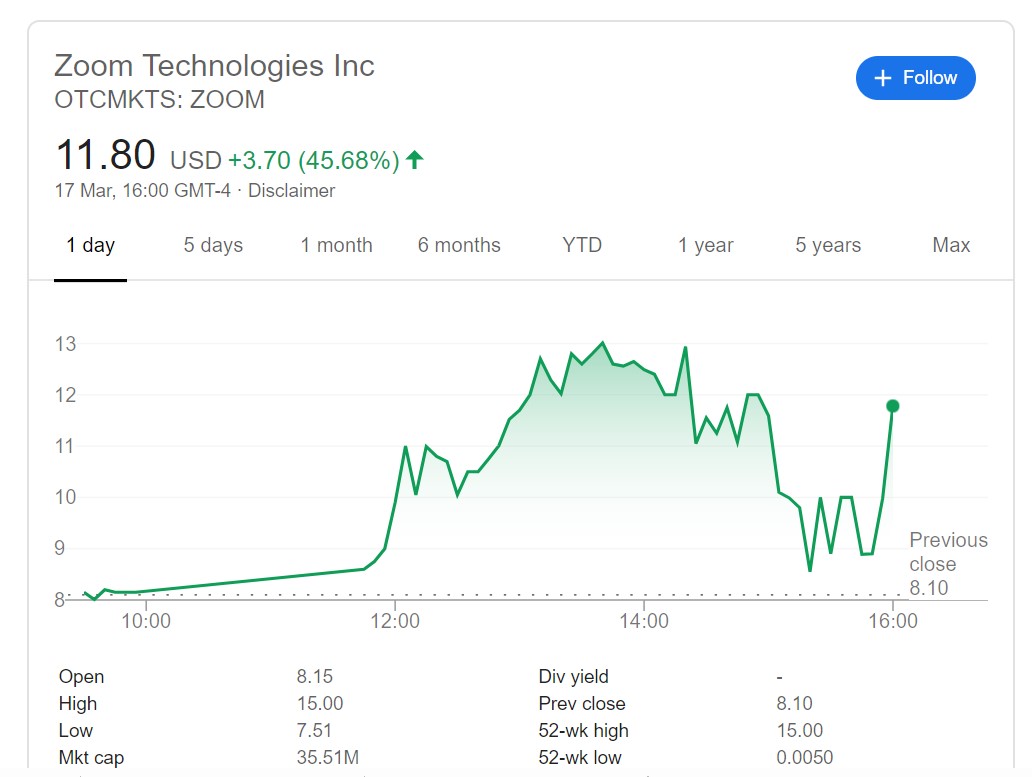Open the Disclaimer link
Screen dimensions: 1032x777
click(x=291, y=190)
